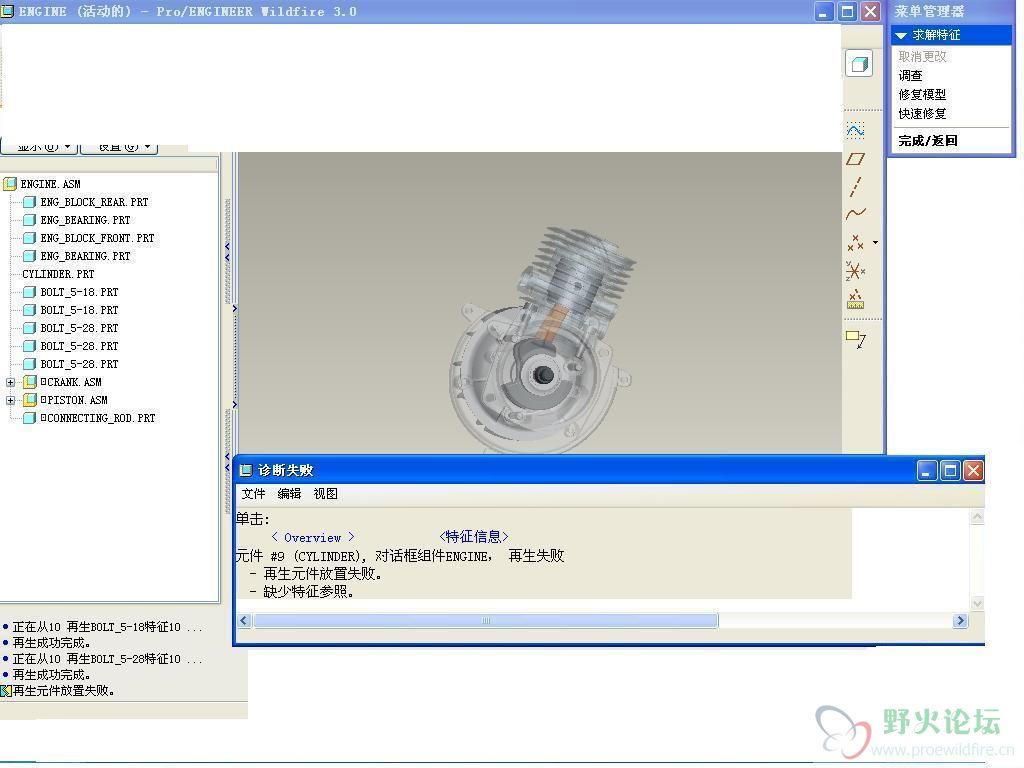
Task: Click the ENGINE.ASM assembly icon
Action: [10, 184]
